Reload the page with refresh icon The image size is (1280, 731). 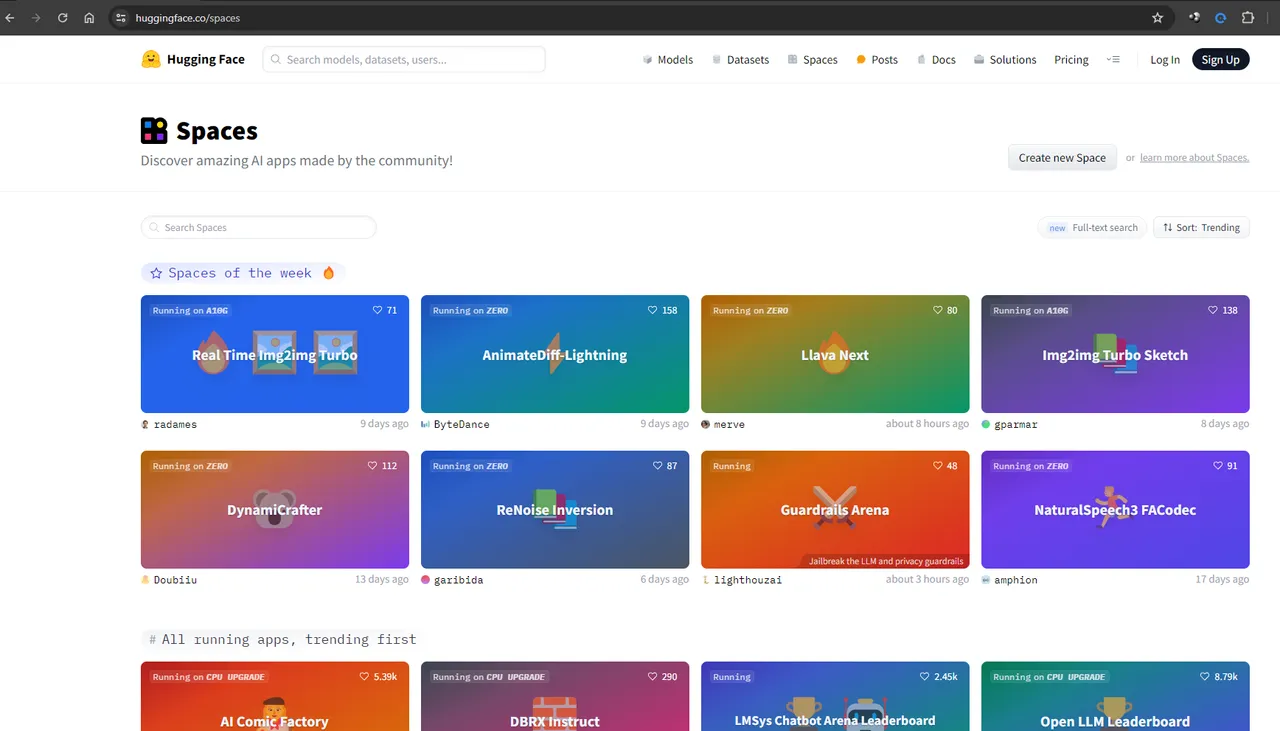click(63, 18)
